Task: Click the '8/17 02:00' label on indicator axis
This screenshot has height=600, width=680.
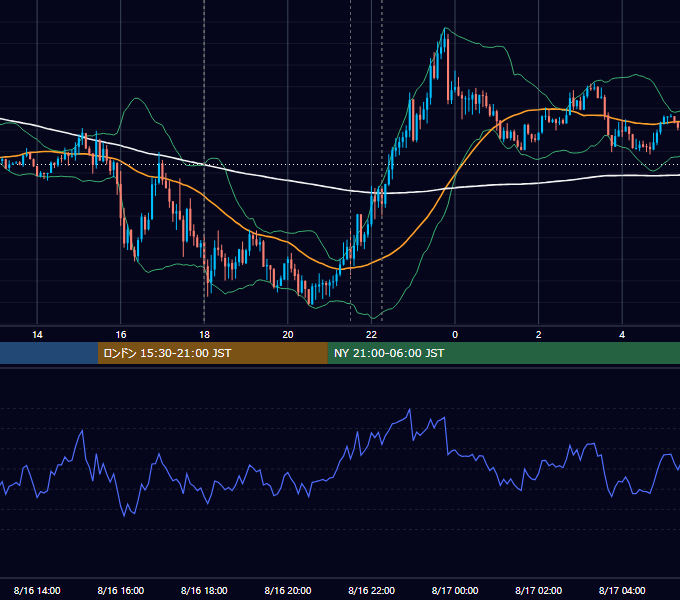Action: pyautogui.click(x=539, y=590)
